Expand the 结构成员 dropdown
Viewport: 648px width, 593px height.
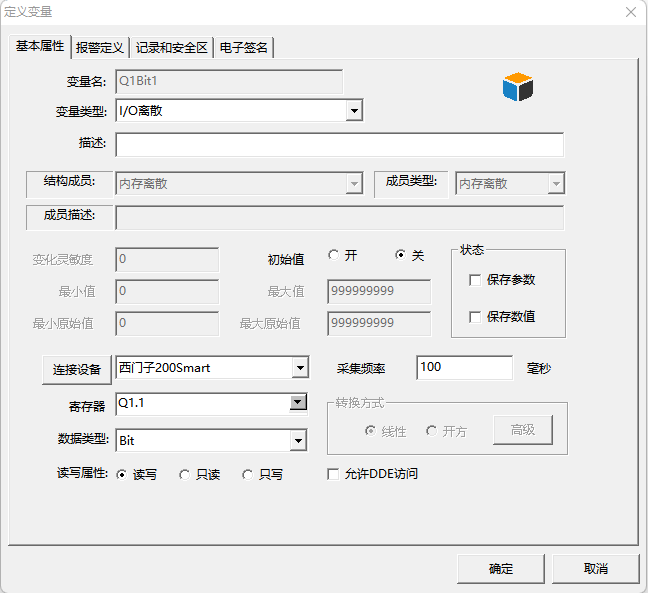(x=354, y=183)
